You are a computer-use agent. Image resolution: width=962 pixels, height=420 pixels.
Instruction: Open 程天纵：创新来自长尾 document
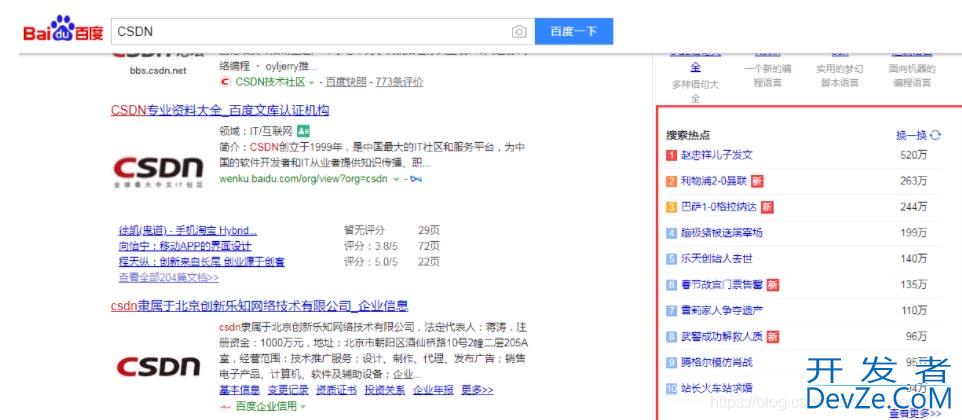pos(201,262)
